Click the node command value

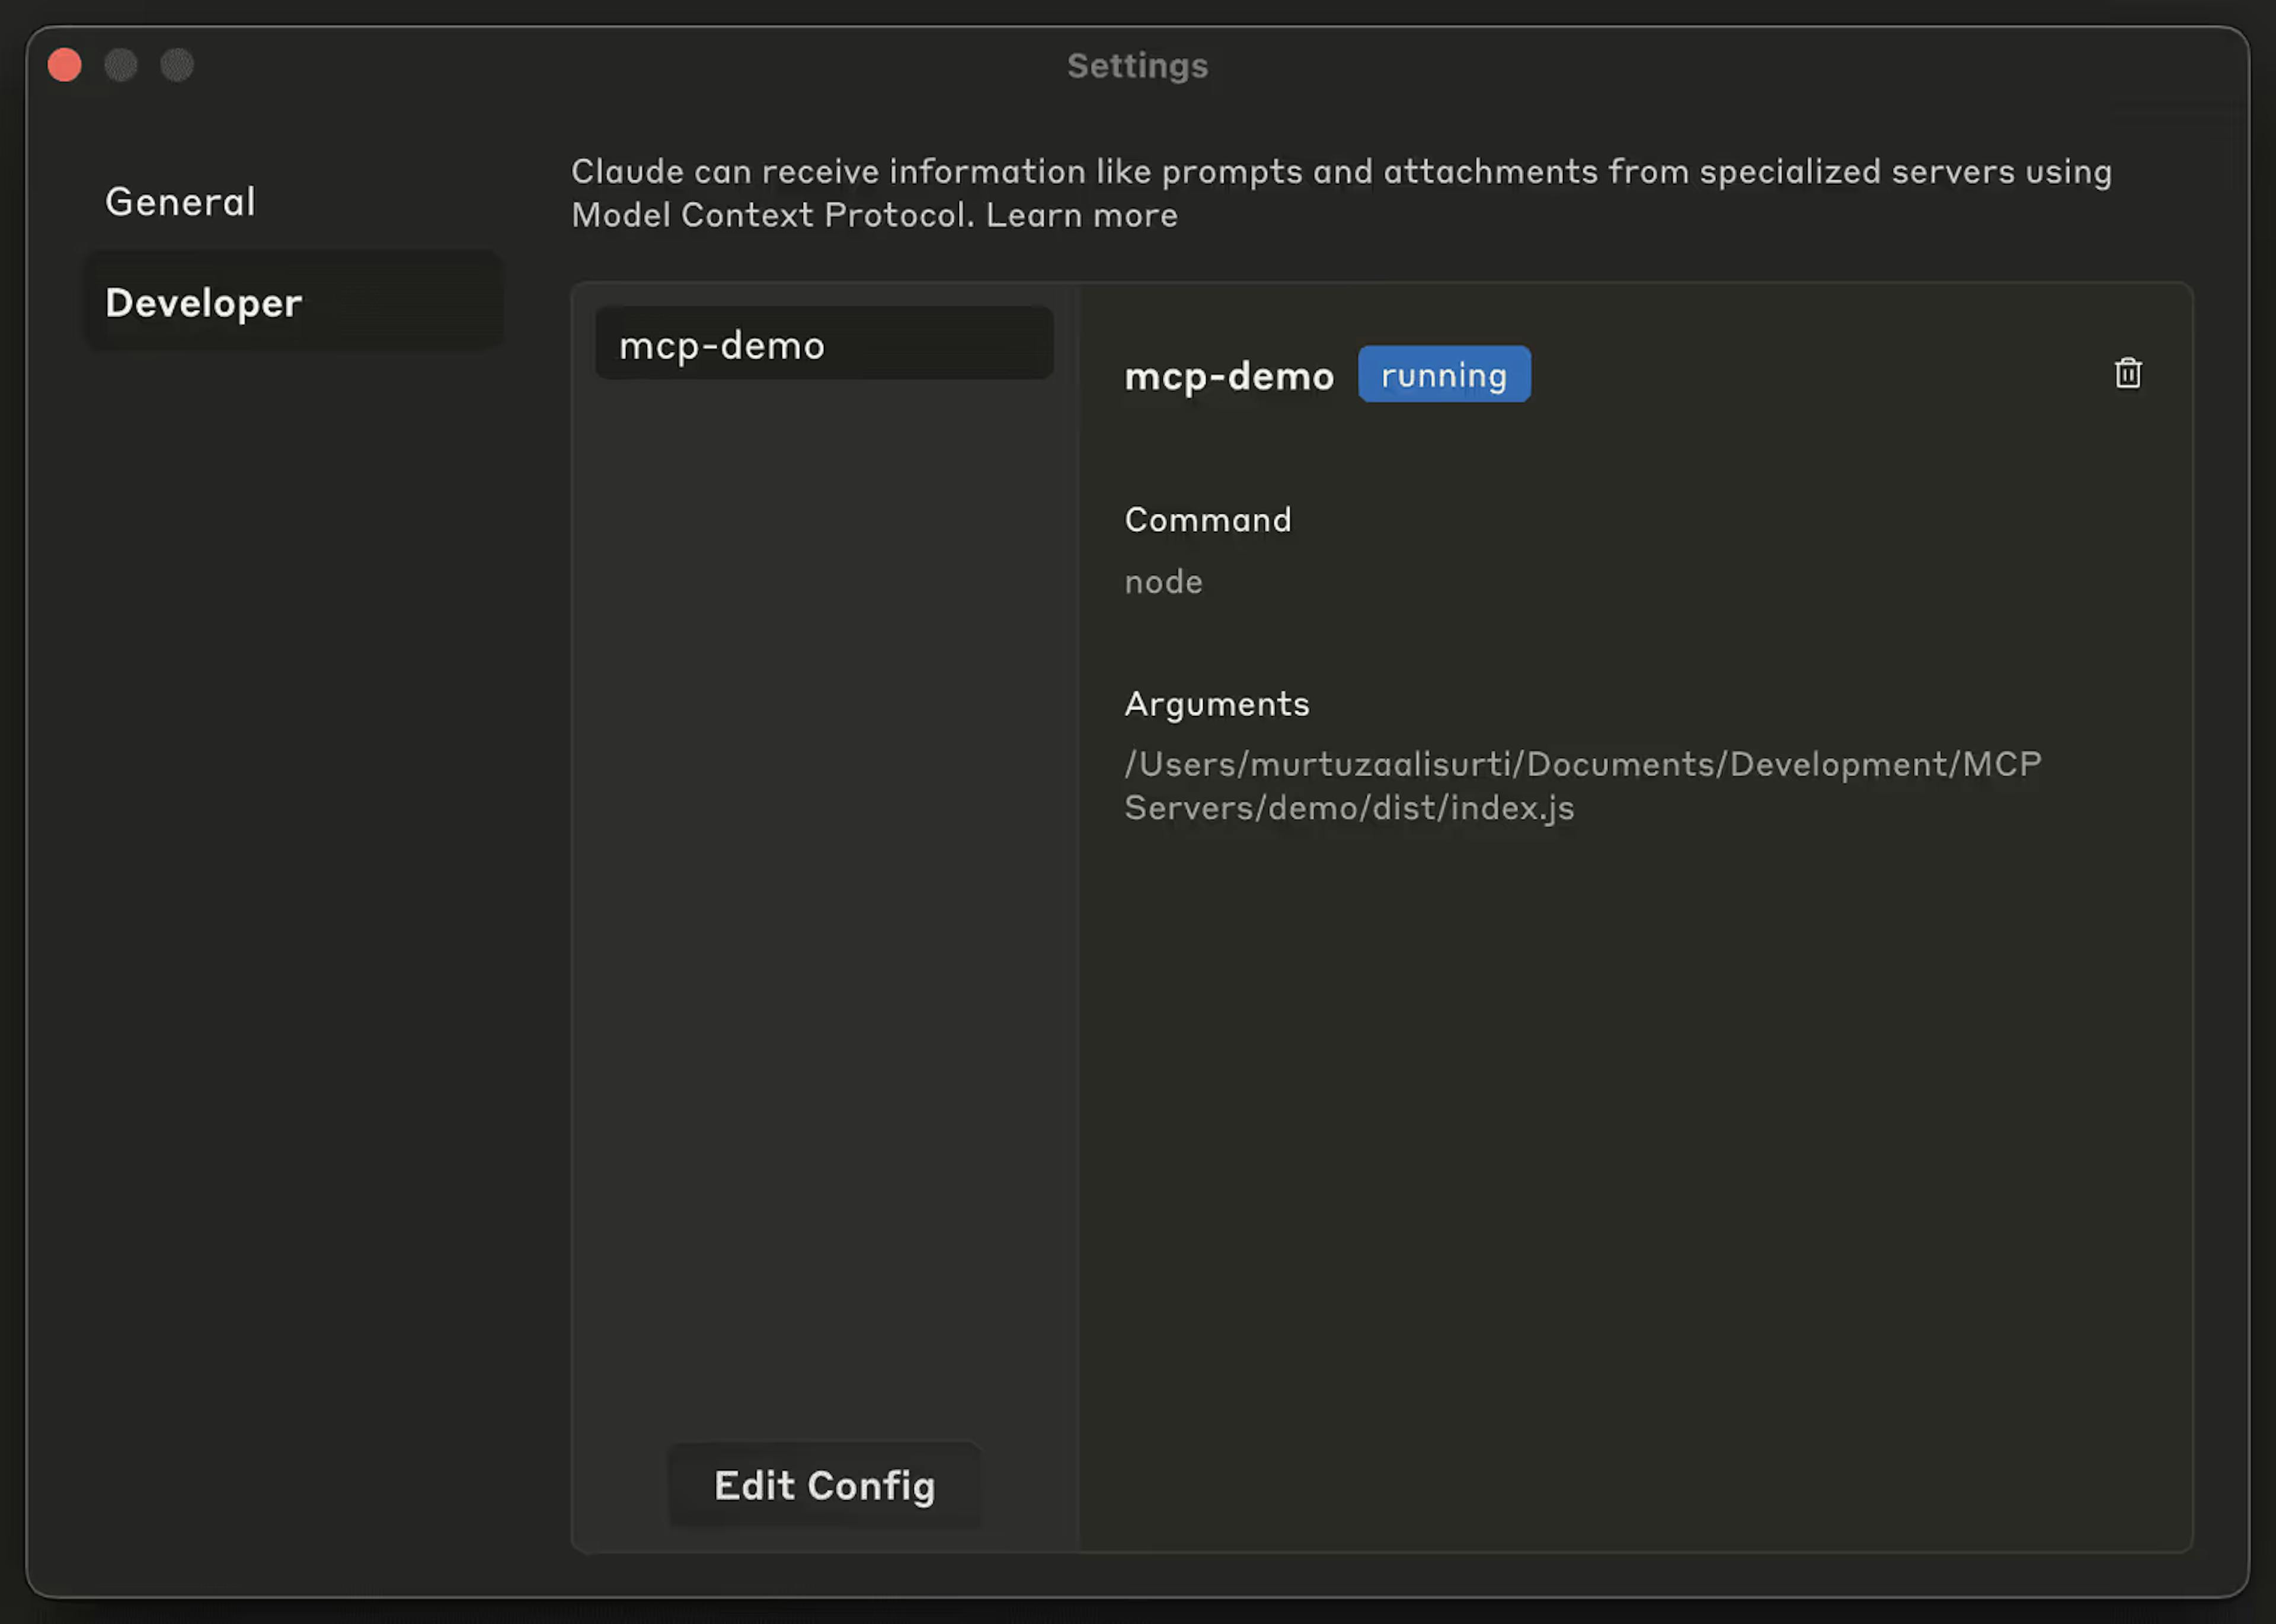(1163, 582)
